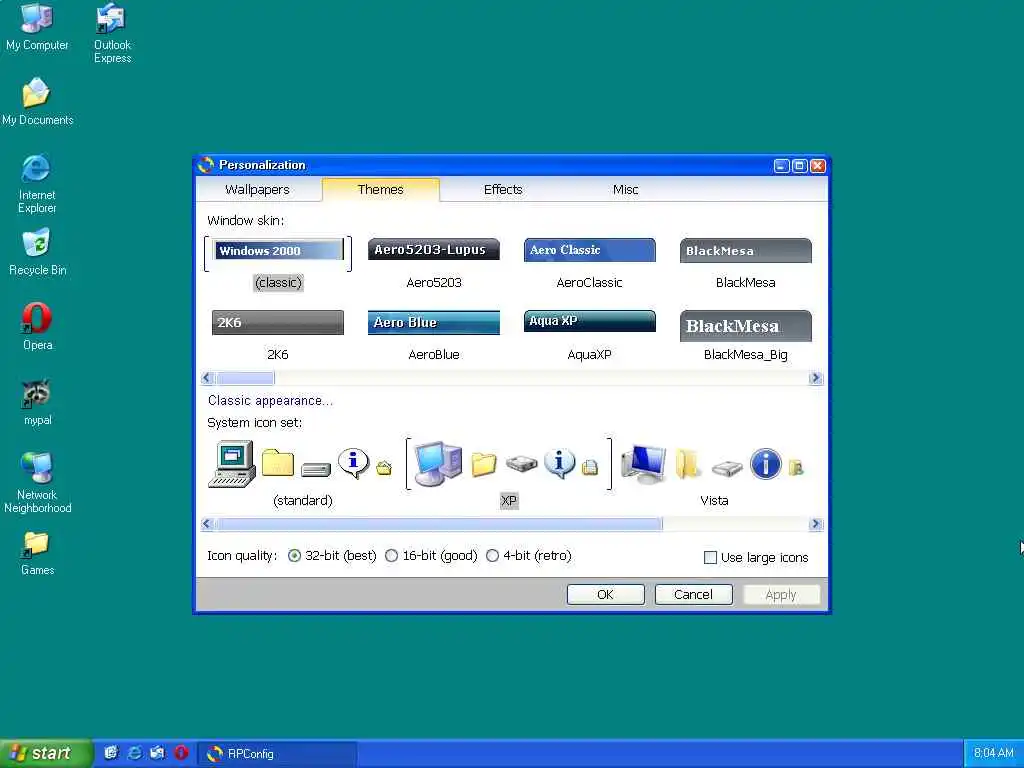Click the standard set yellow folder icon
The height and width of the screenshot is (768, 1024).
(278, 463)
